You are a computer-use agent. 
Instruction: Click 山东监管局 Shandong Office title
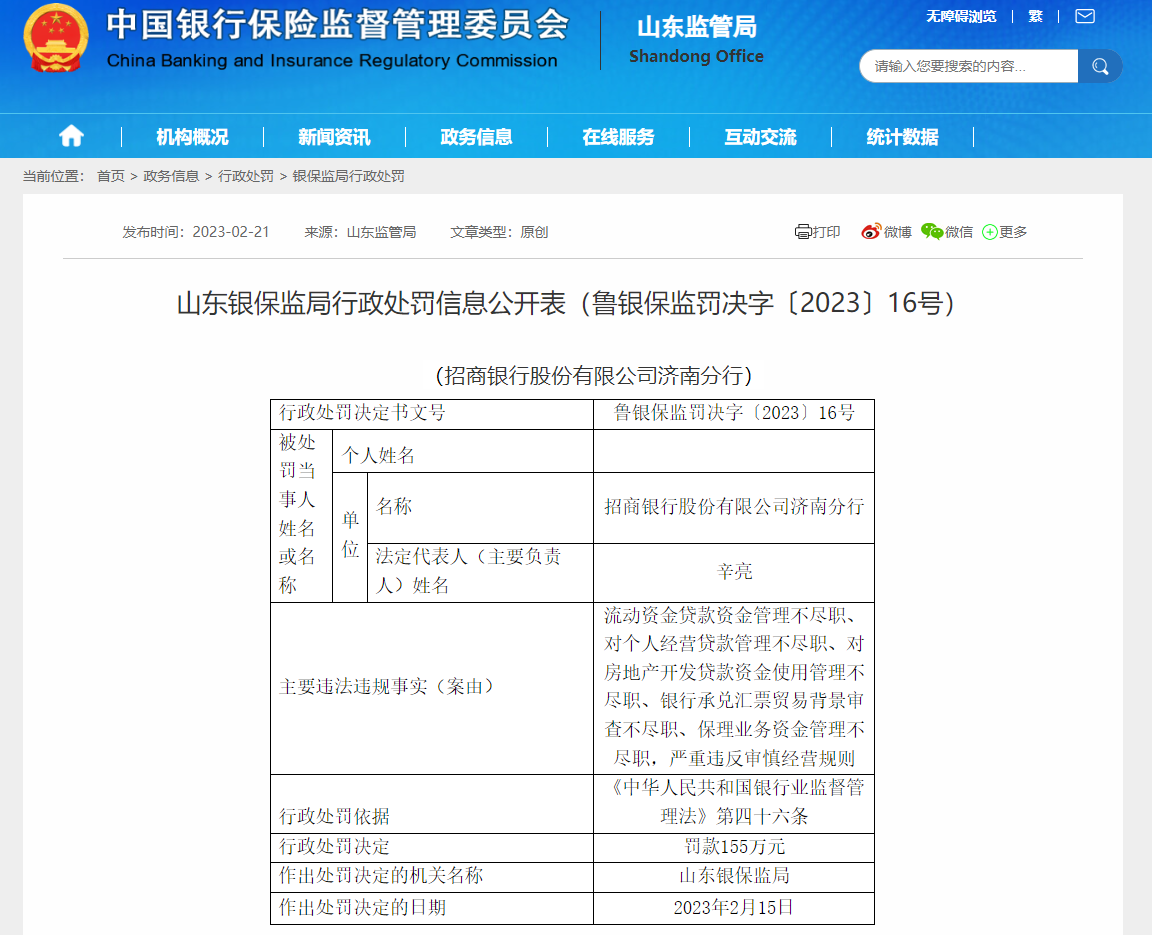click(x=696, y=40)
